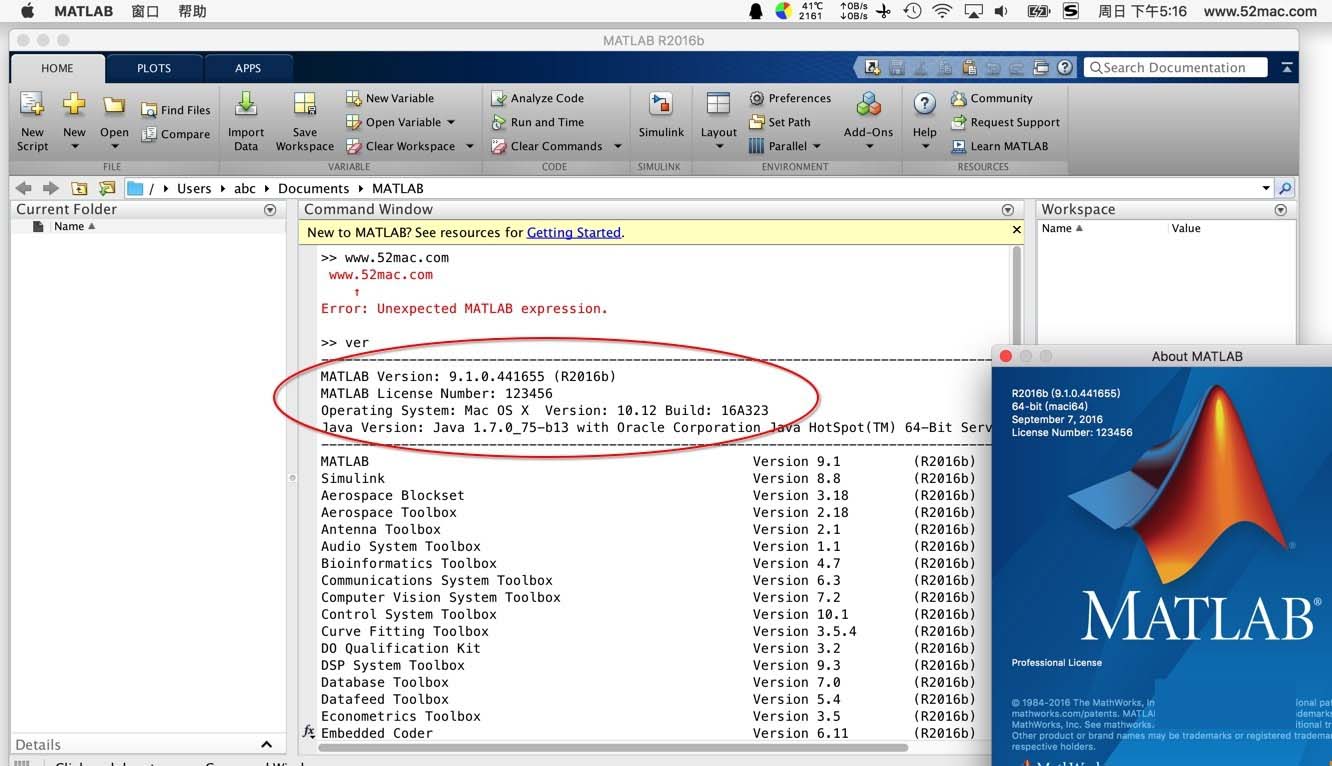Click the Command Window vertical scrollbar

(x=1018, y=300)
